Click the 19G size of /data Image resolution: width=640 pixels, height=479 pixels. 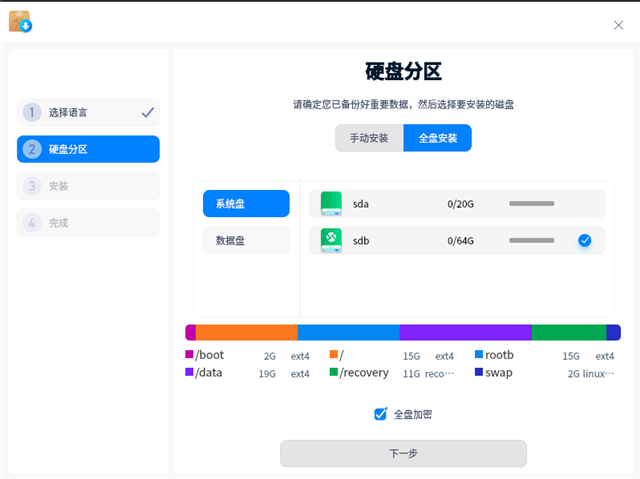point(267,374)
